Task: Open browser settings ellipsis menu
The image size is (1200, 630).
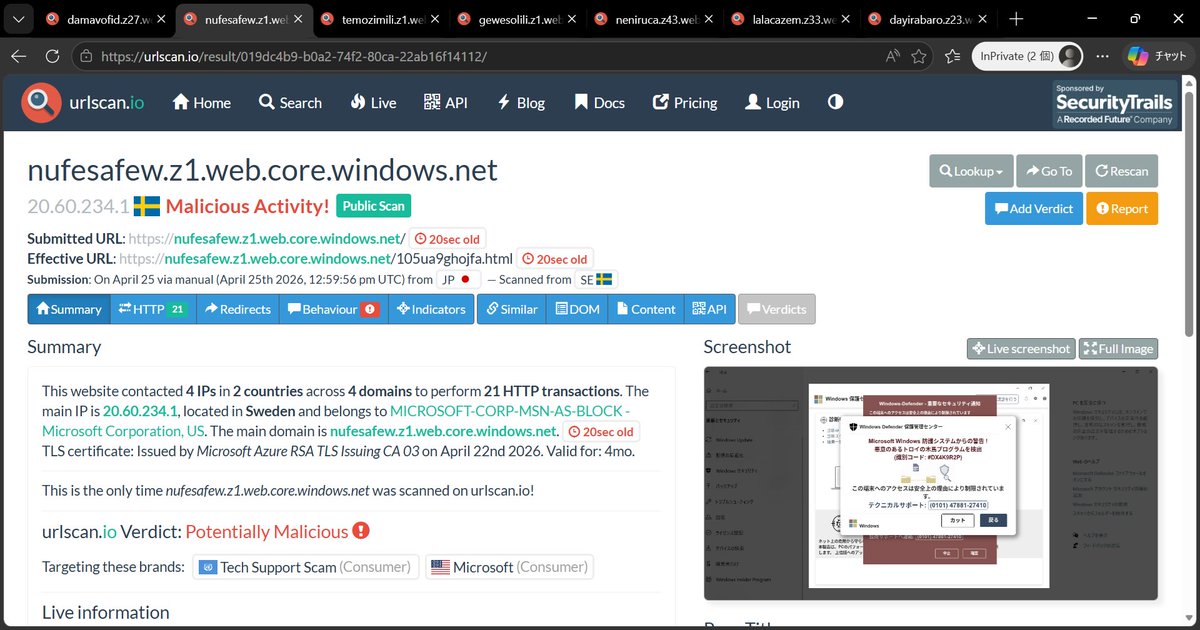Action: (x=1104, y=56)
